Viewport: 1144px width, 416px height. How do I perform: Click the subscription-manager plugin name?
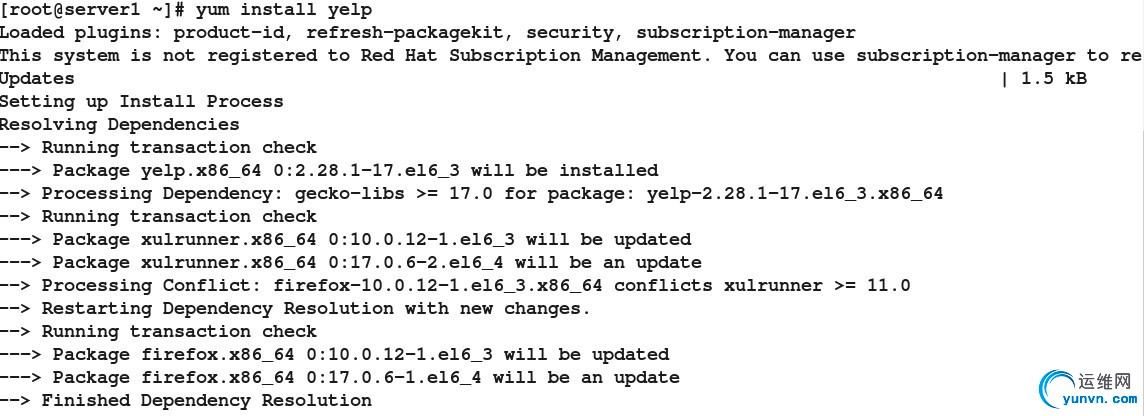[x=746, y=33]
